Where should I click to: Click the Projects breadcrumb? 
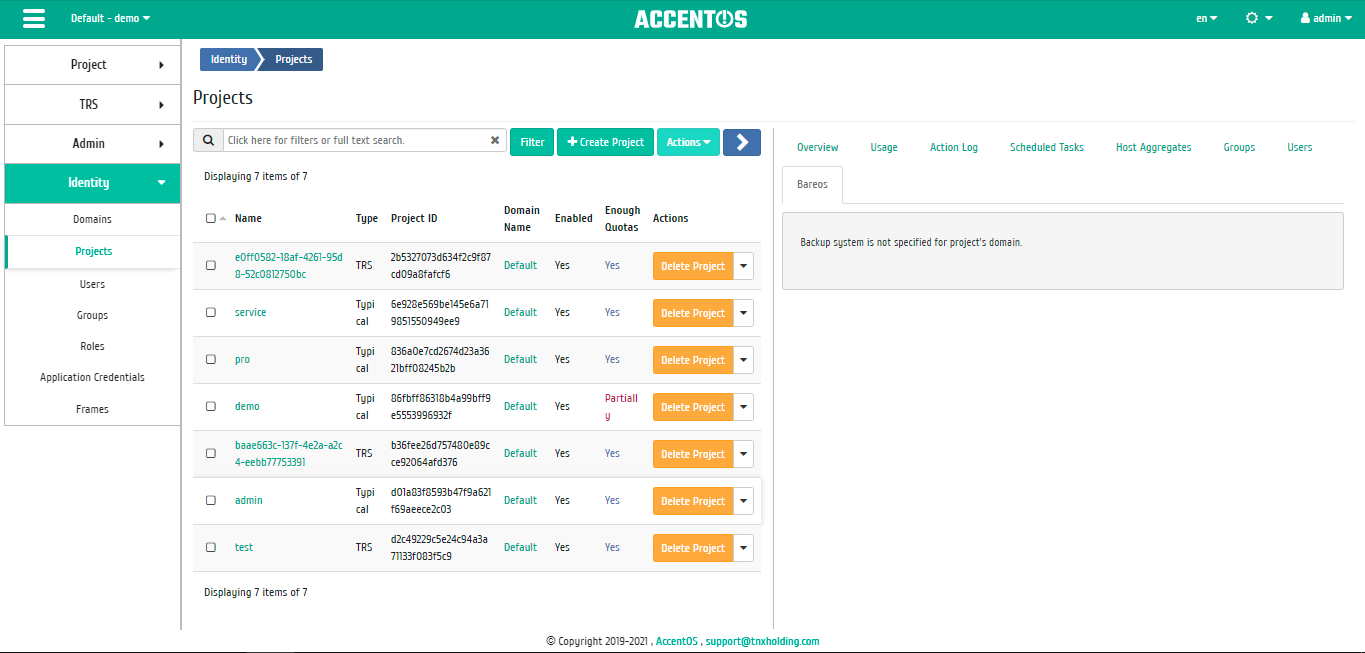(294, 59)
